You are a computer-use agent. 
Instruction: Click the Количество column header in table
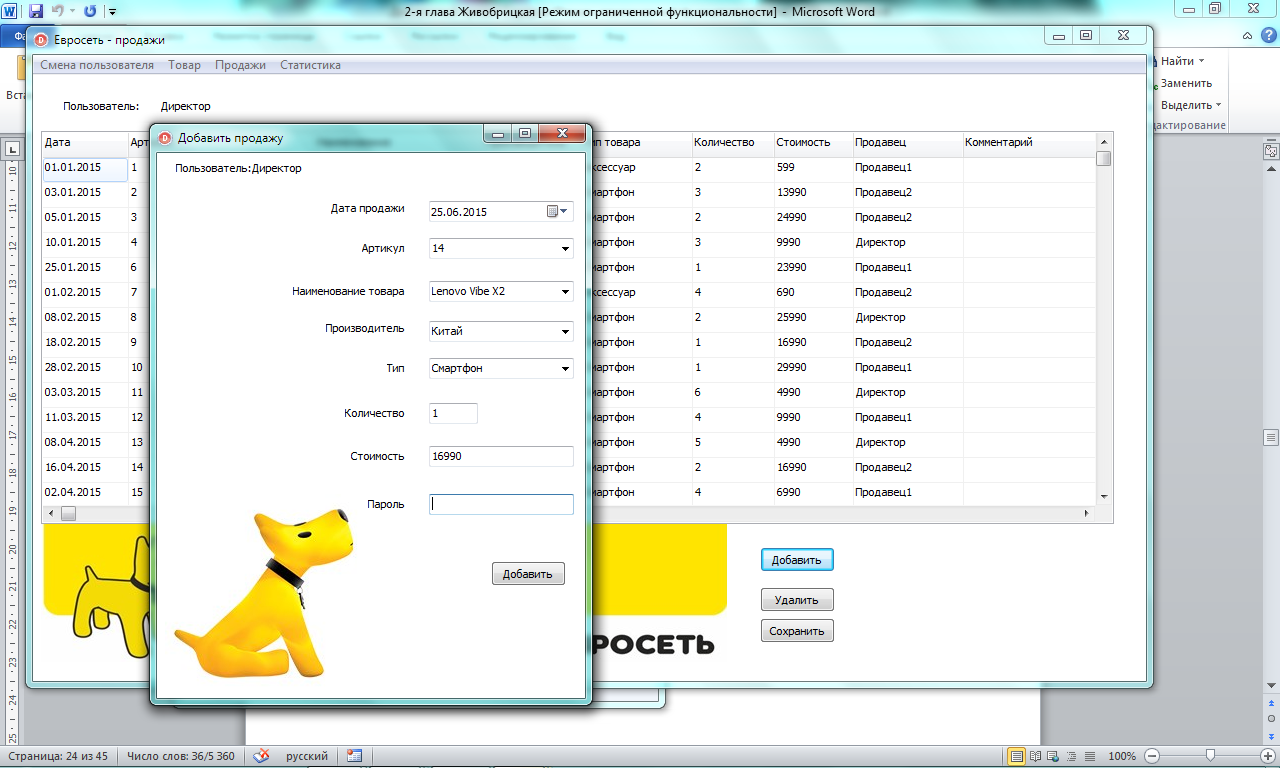click(731, 143)
